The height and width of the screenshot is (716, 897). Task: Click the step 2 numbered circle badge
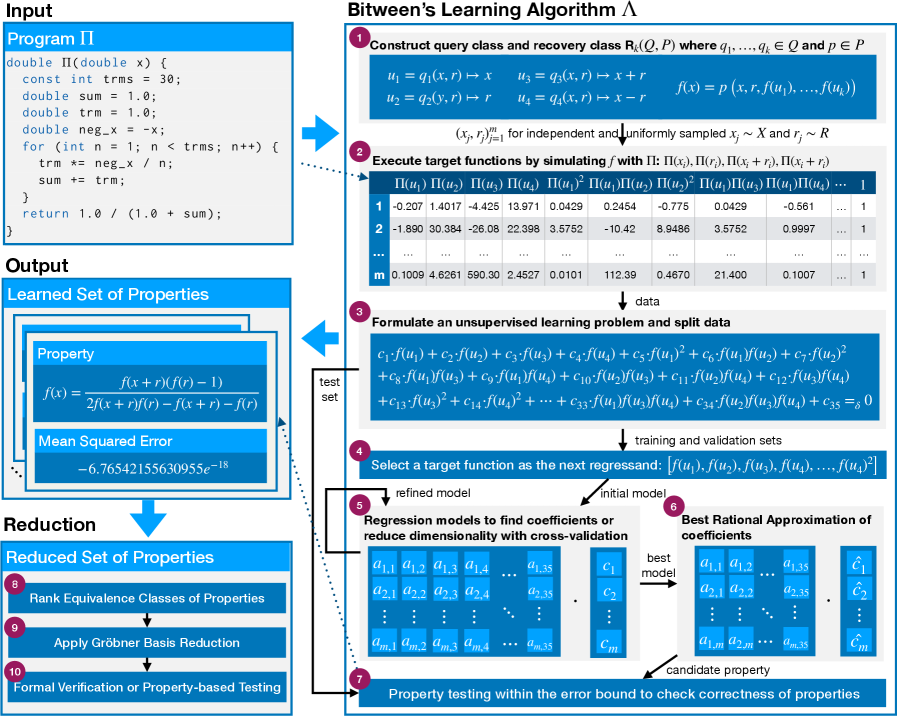[x=358, y=151]
